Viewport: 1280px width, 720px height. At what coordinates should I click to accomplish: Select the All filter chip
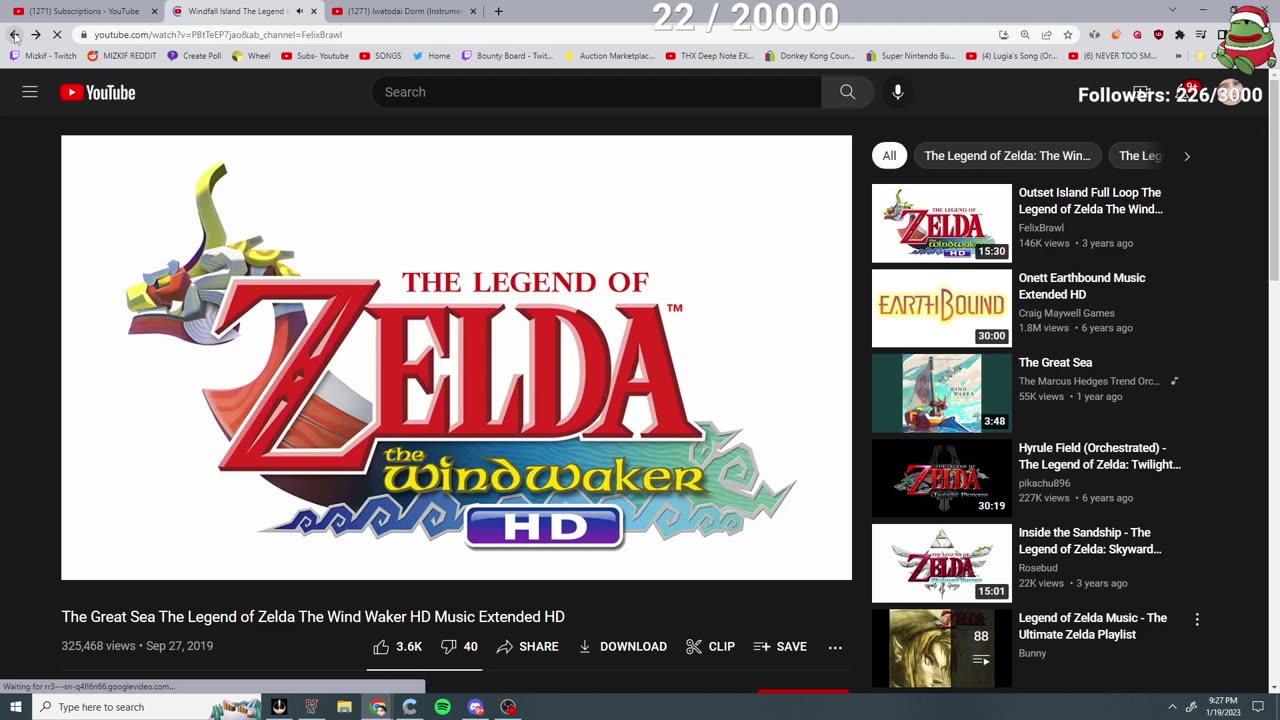(x=889, y=156)
